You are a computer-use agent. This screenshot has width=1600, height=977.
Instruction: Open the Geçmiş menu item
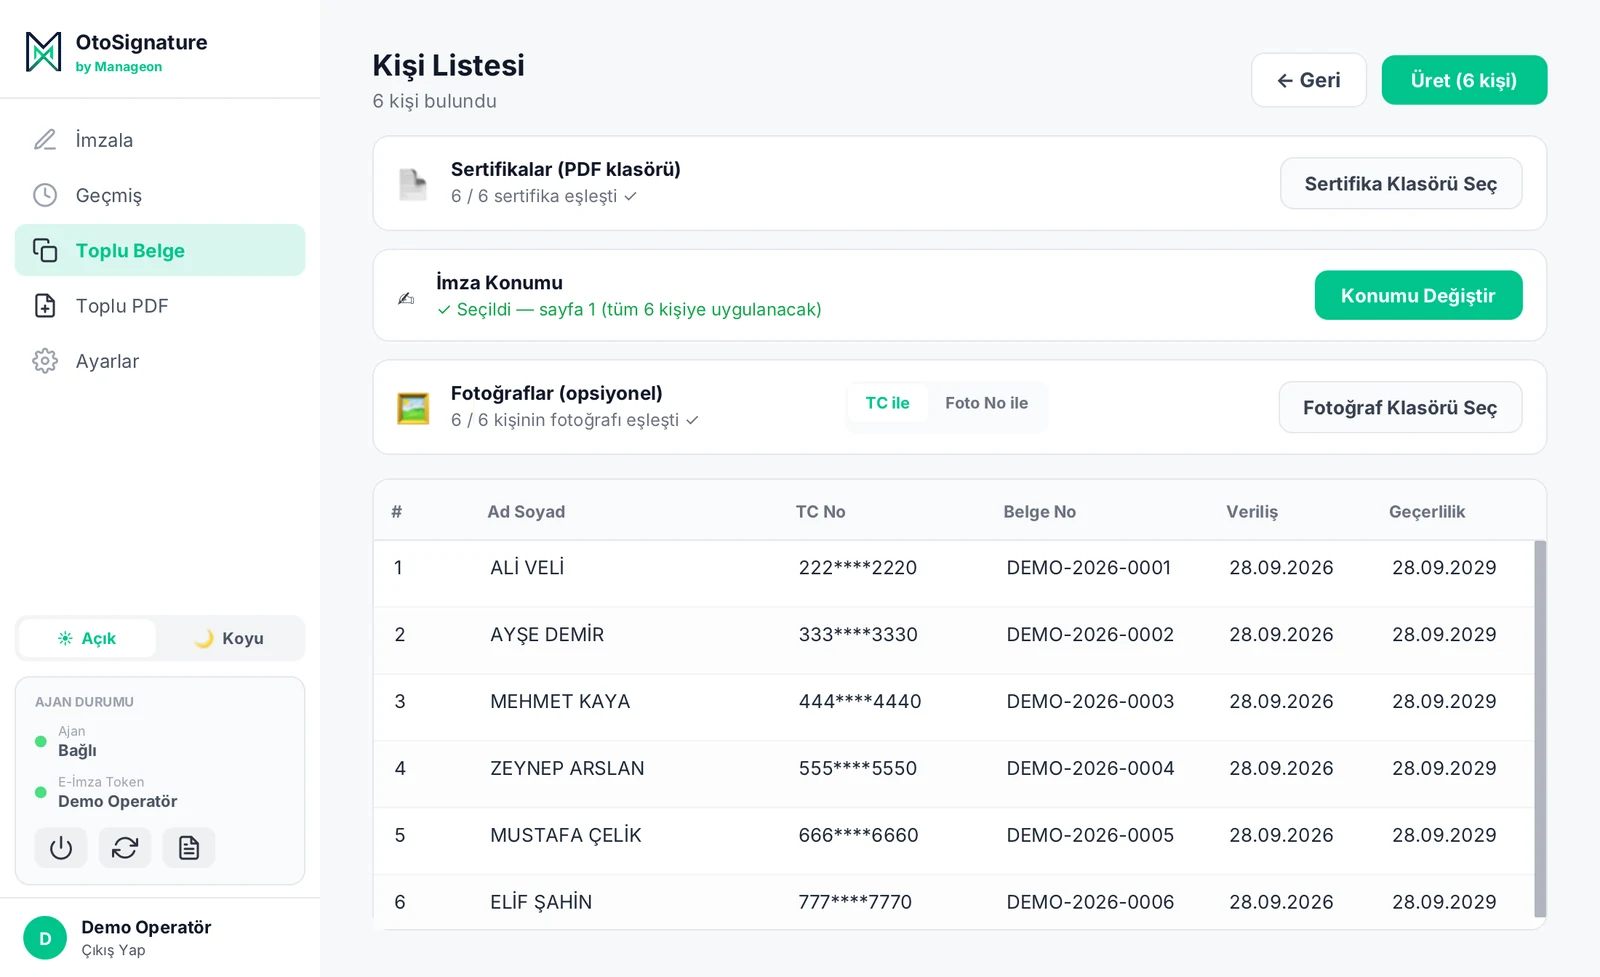pyautogui.click(x=160, y=195)
